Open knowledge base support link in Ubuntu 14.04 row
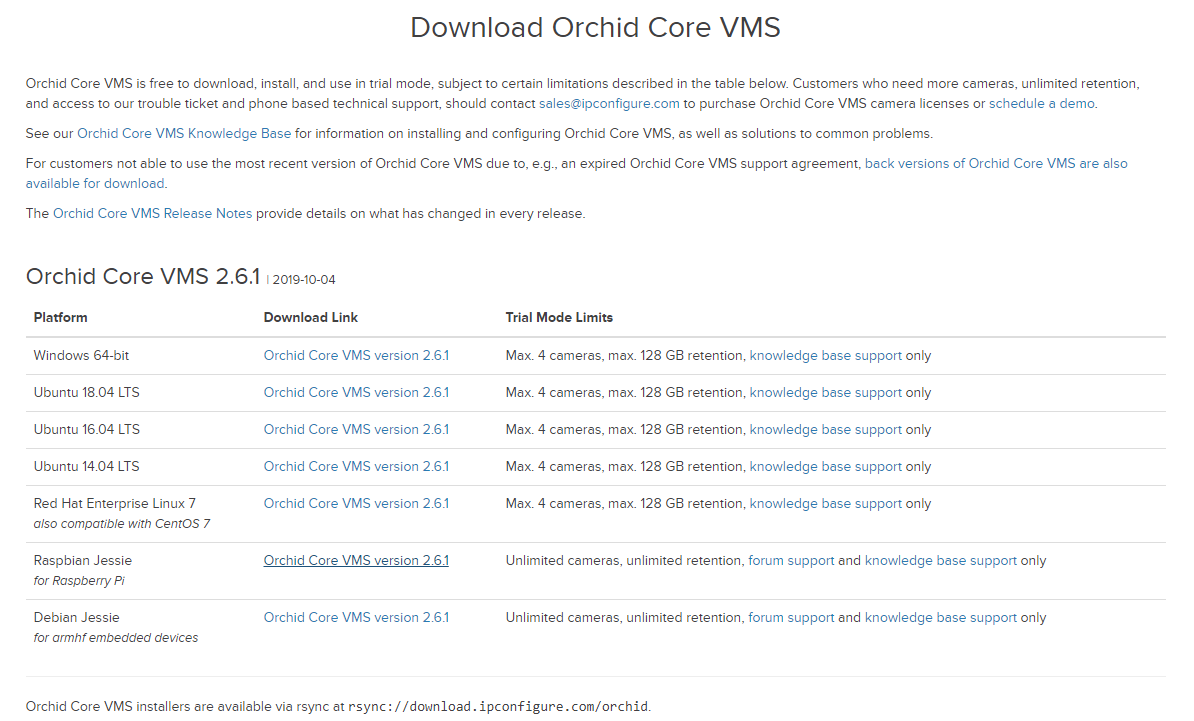This screenshot has width=1194, height=721. [825, 466]
